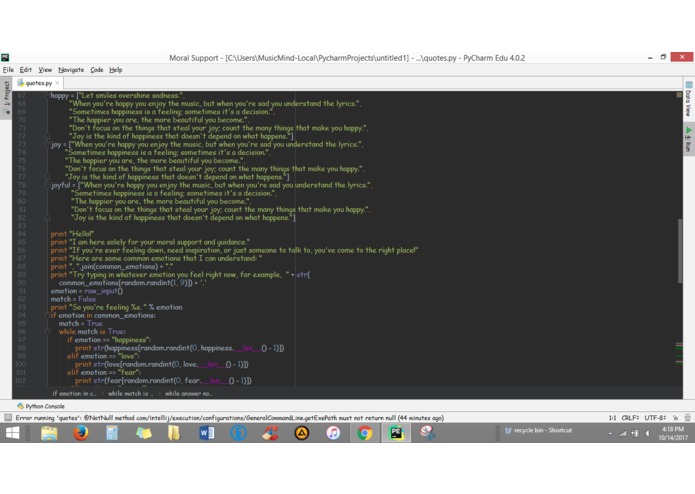This screenshot has height=494, width=695.
Task: Open the CCleaner taskbar icon
Action: click(x=270, y=433)
